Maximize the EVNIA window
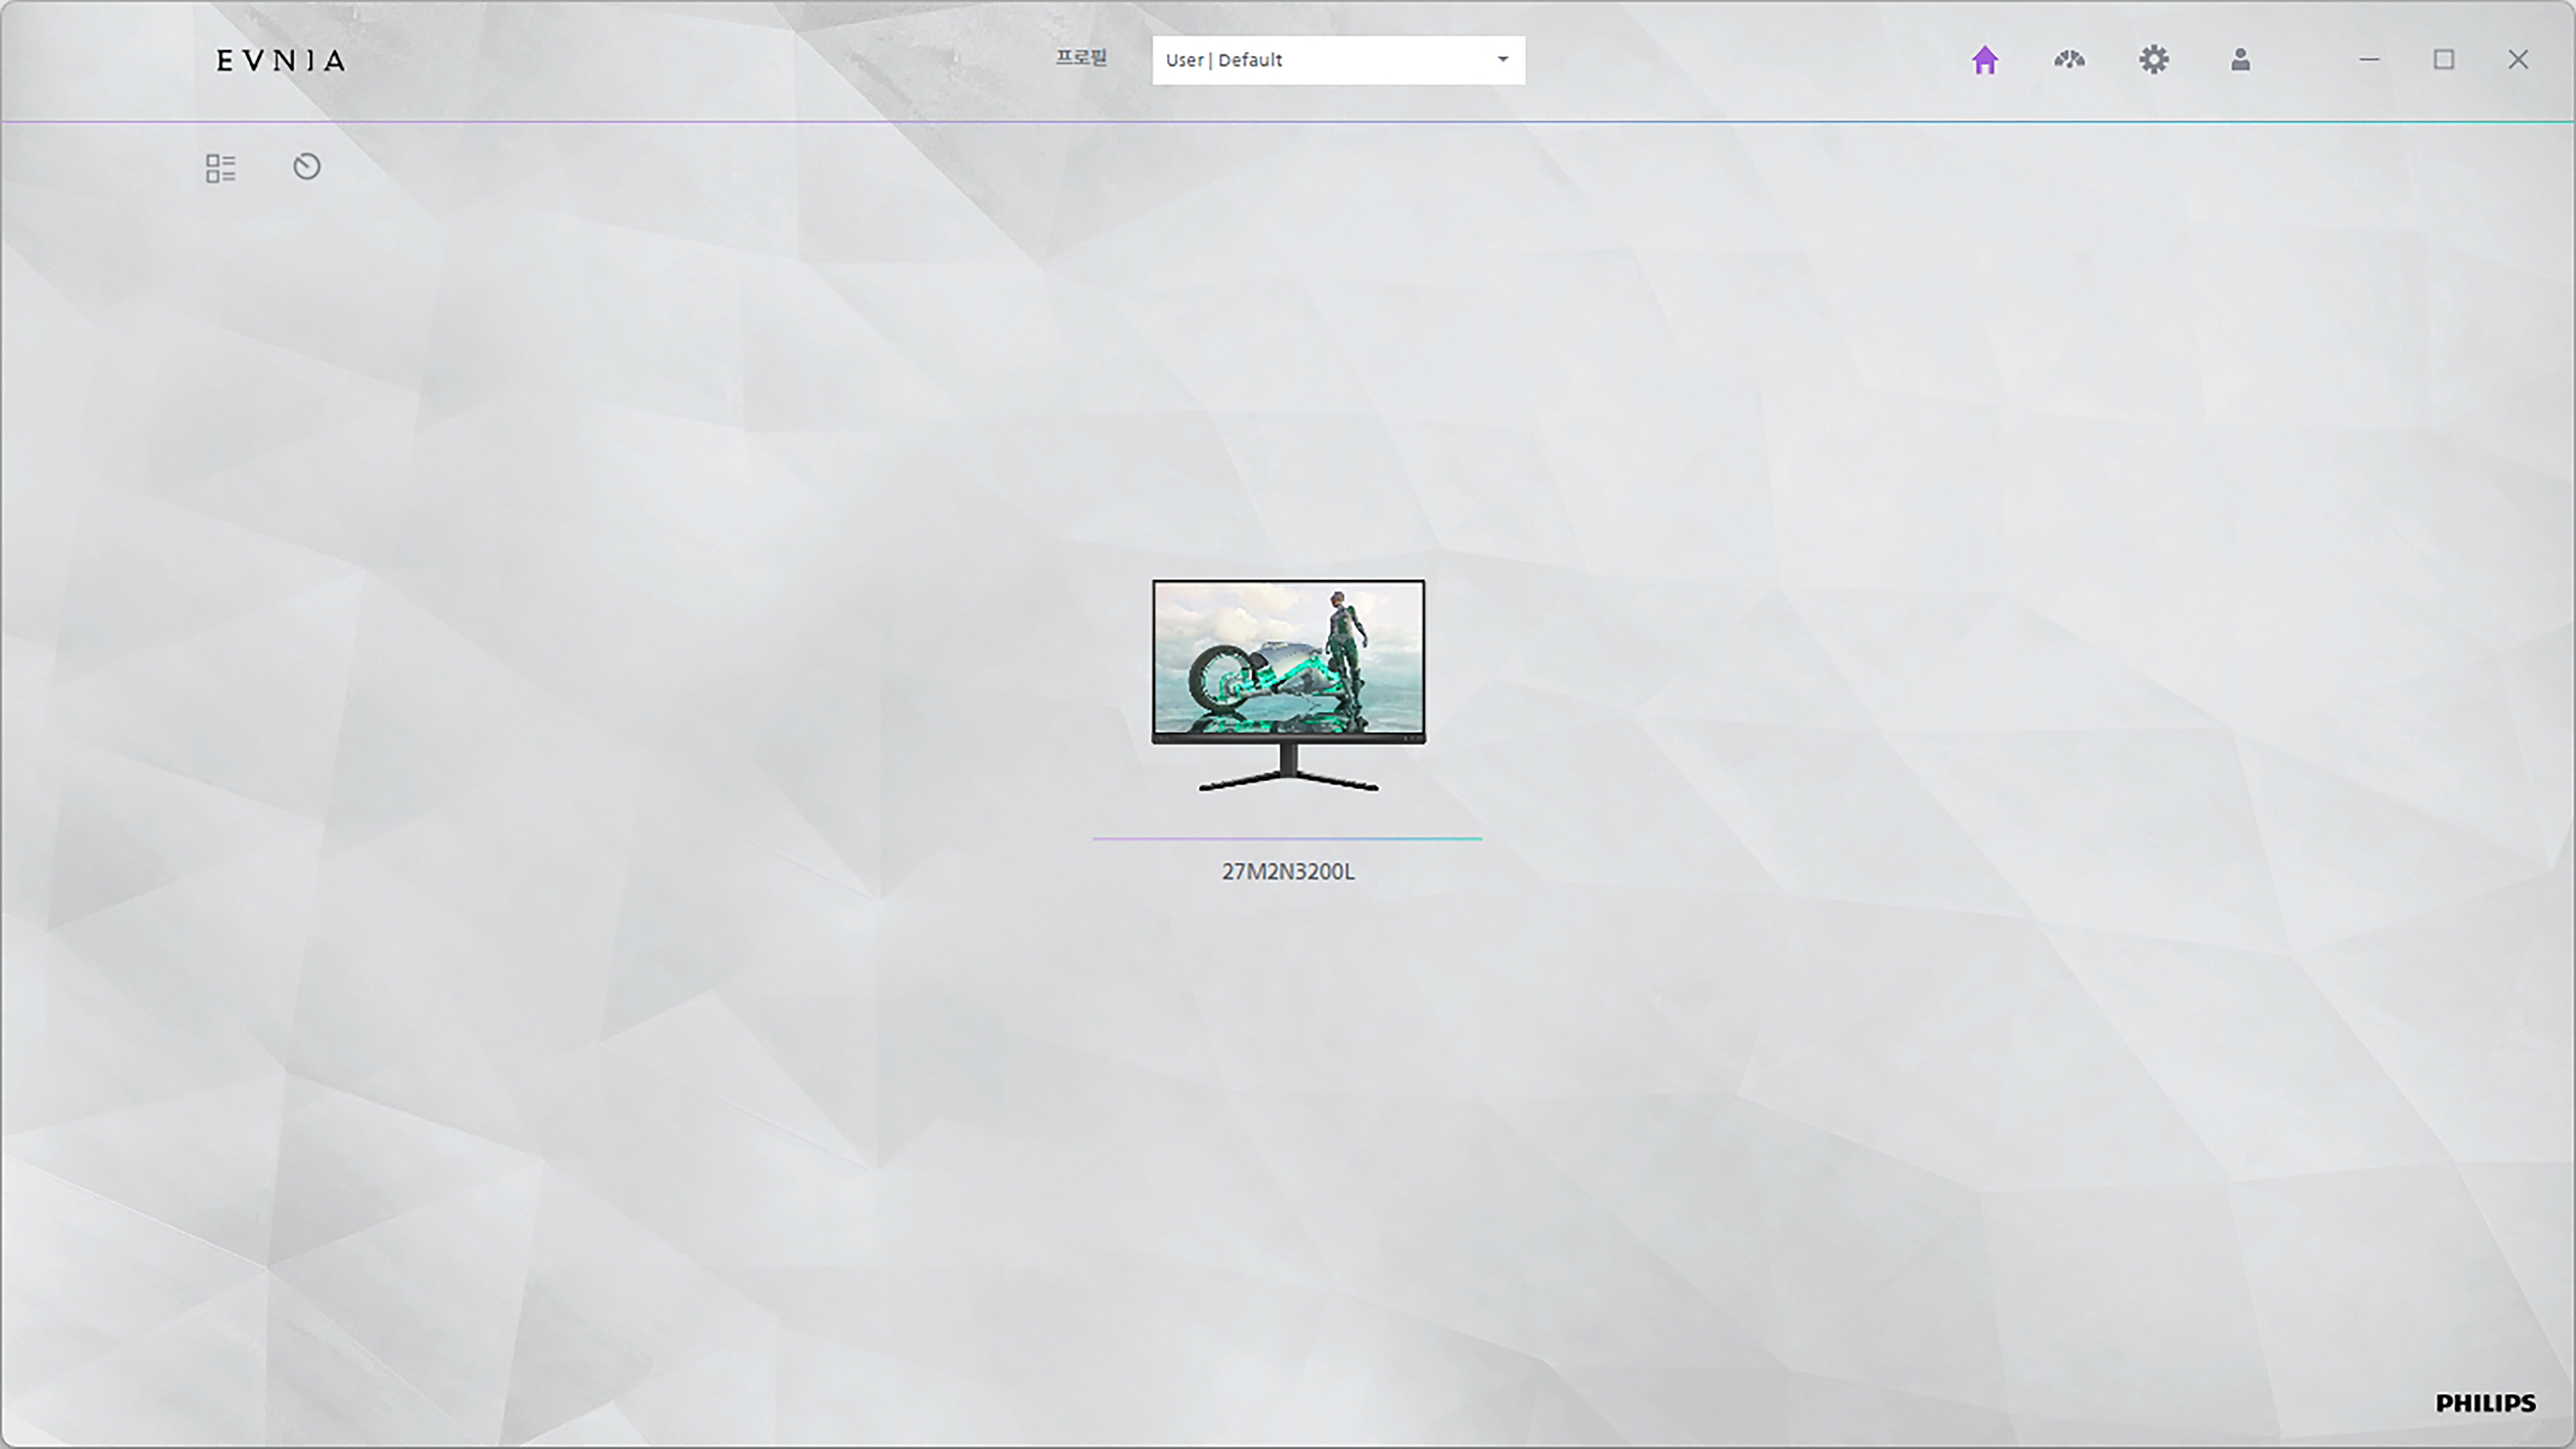This screenshot has height=1449, width=2576. point(2443,60)
